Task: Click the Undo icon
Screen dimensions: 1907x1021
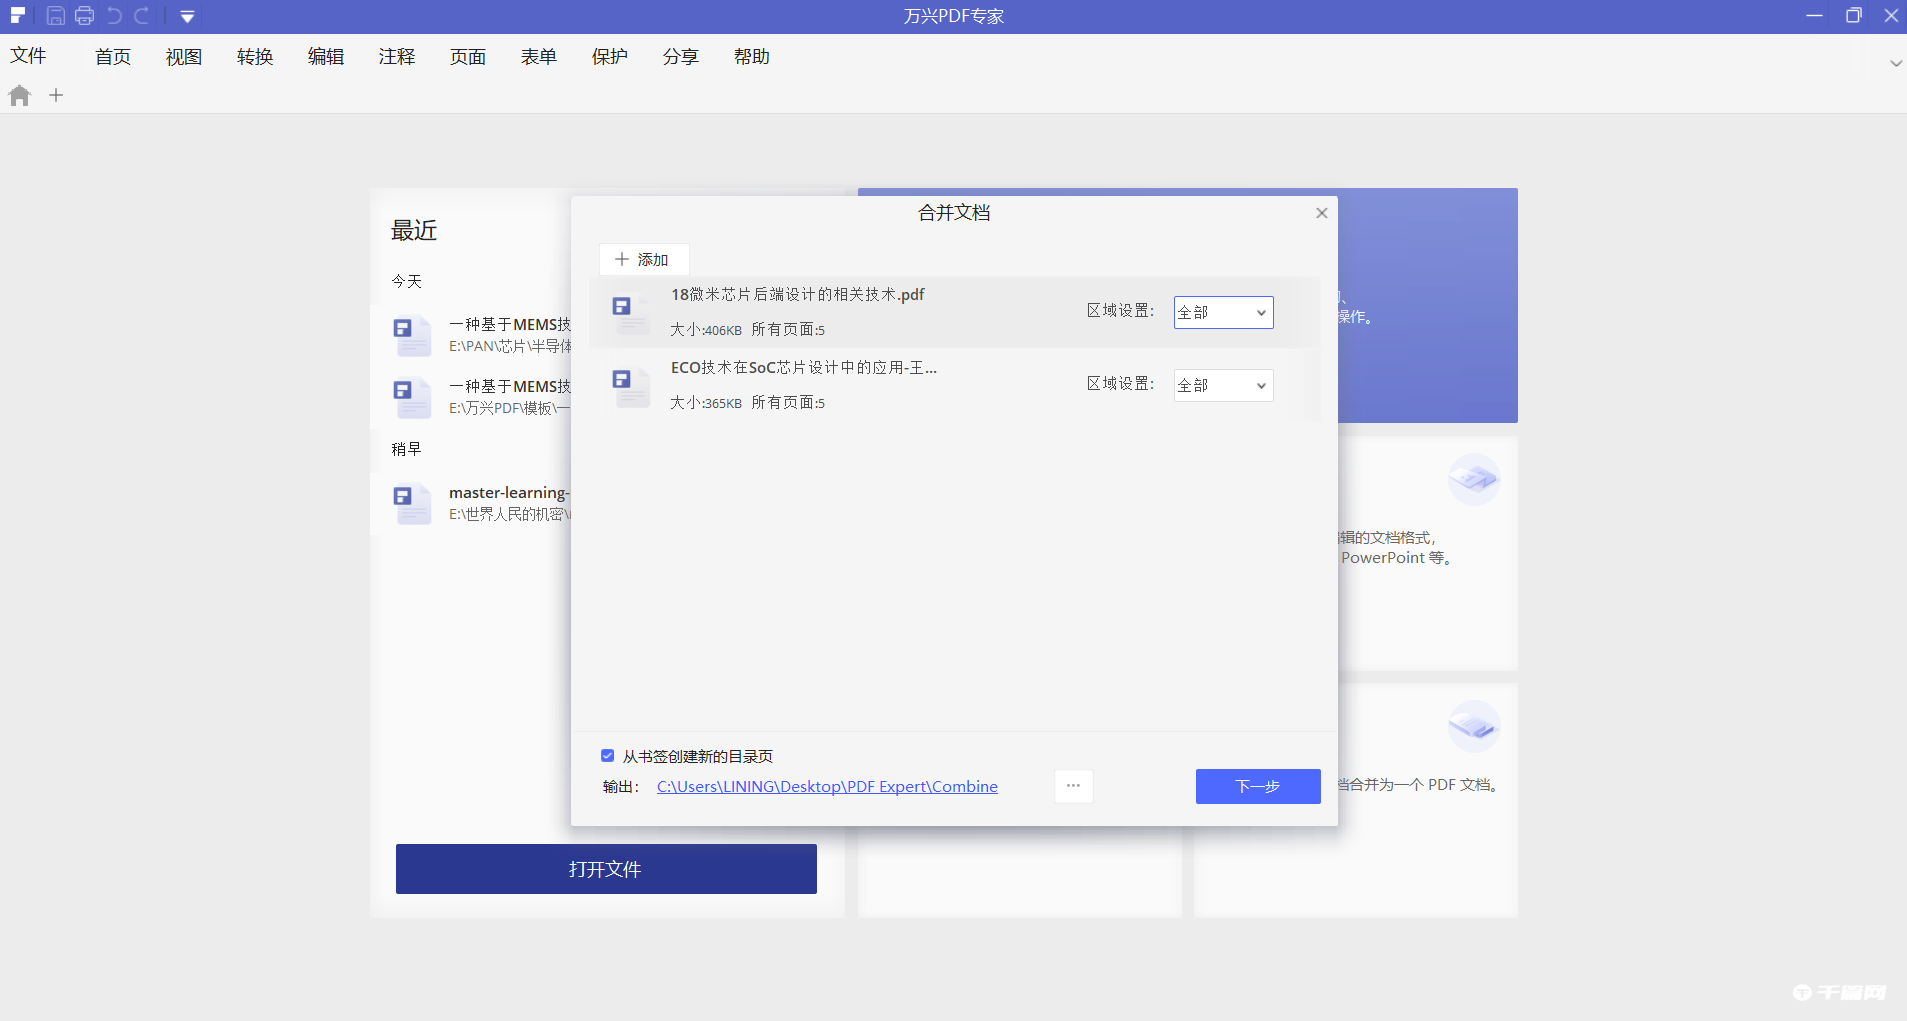Action: (x=114, y=15)
